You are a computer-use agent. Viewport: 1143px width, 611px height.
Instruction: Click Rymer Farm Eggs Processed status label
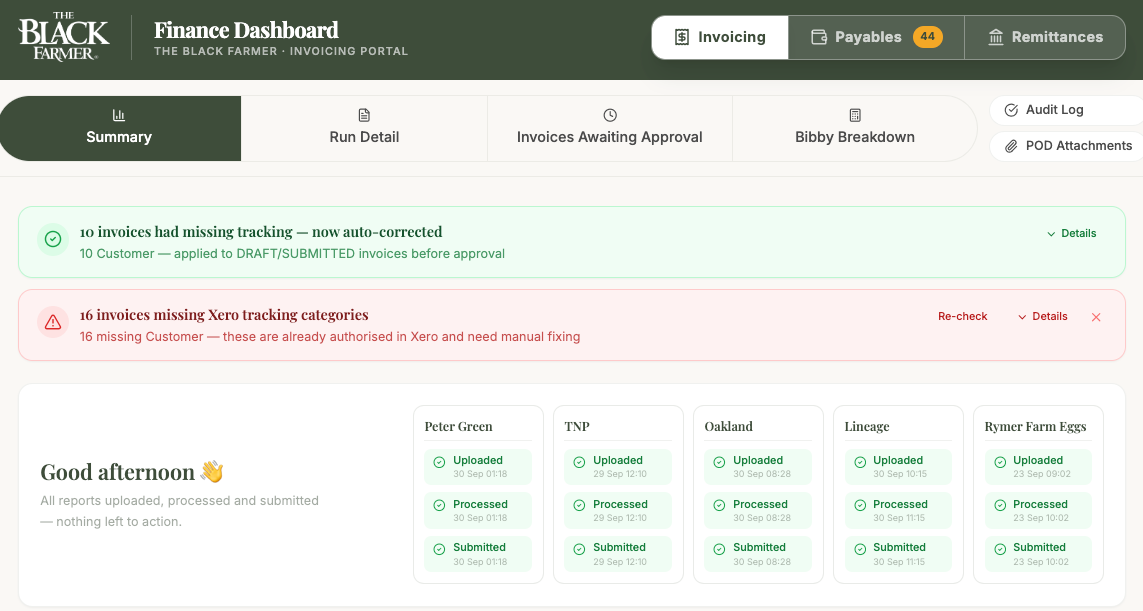[1040, 505]
